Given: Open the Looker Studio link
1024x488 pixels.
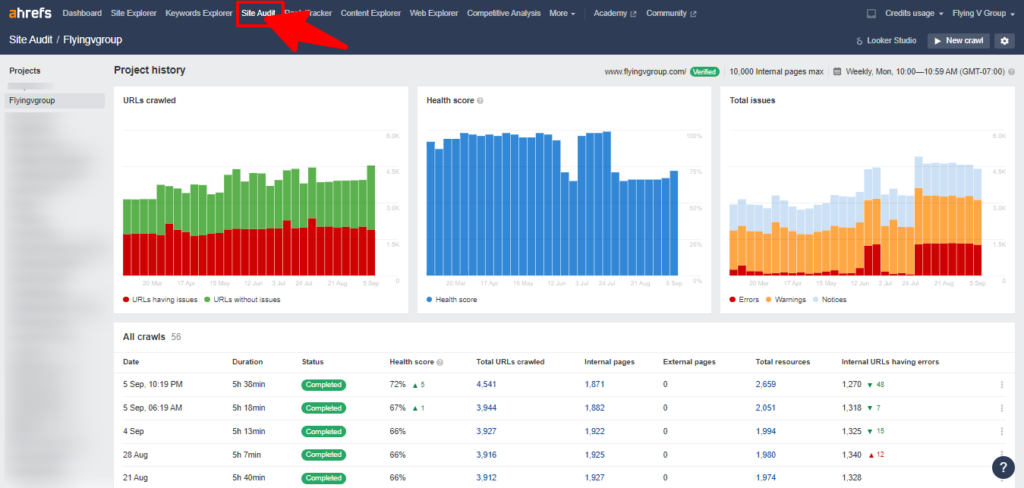Looking at the screenshot, I should tap(887, 41).
